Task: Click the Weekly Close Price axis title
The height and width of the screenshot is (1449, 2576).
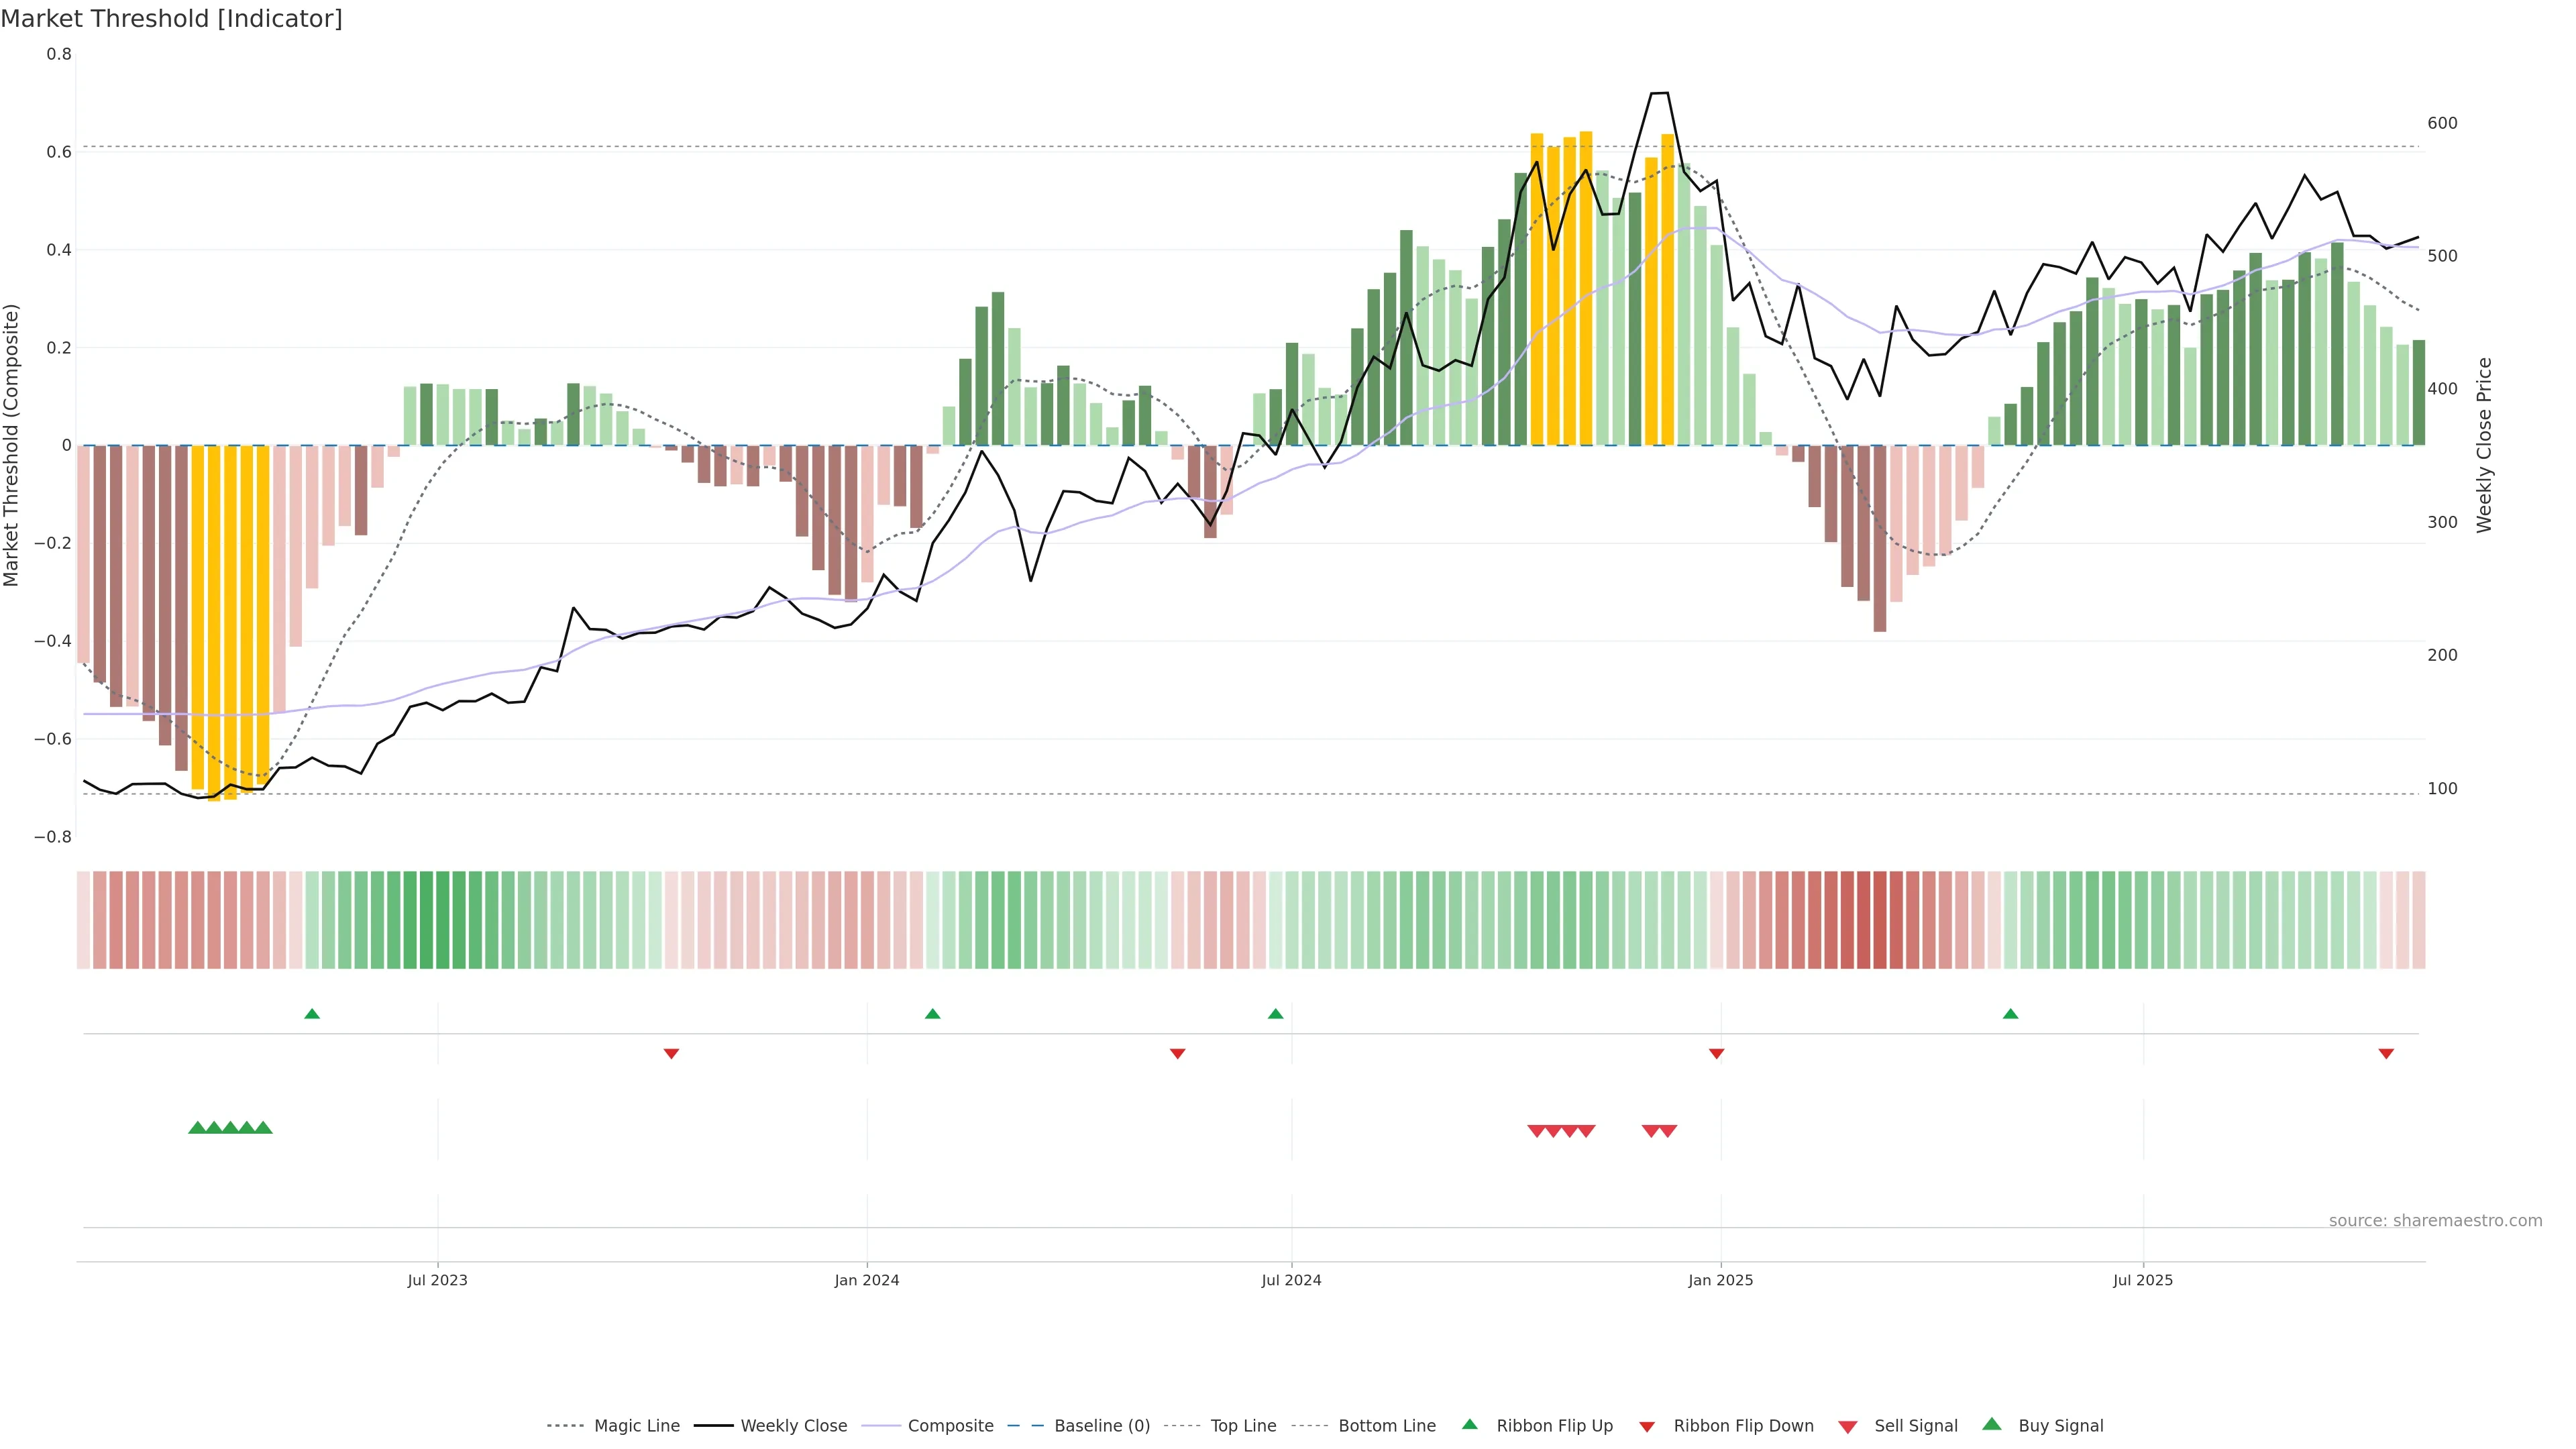Action: 2484,445
